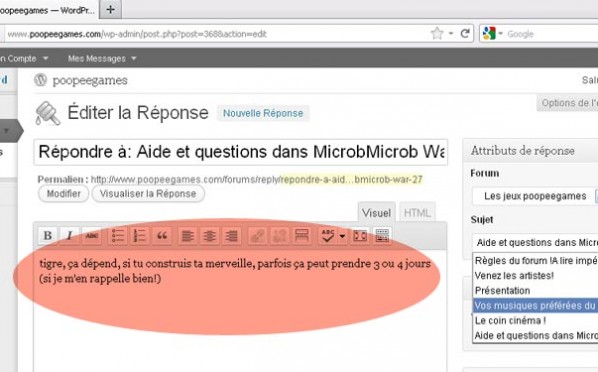Select Le coin cinéma ! option
Viewport: 598px width, 372px height.
coord(535,320)
